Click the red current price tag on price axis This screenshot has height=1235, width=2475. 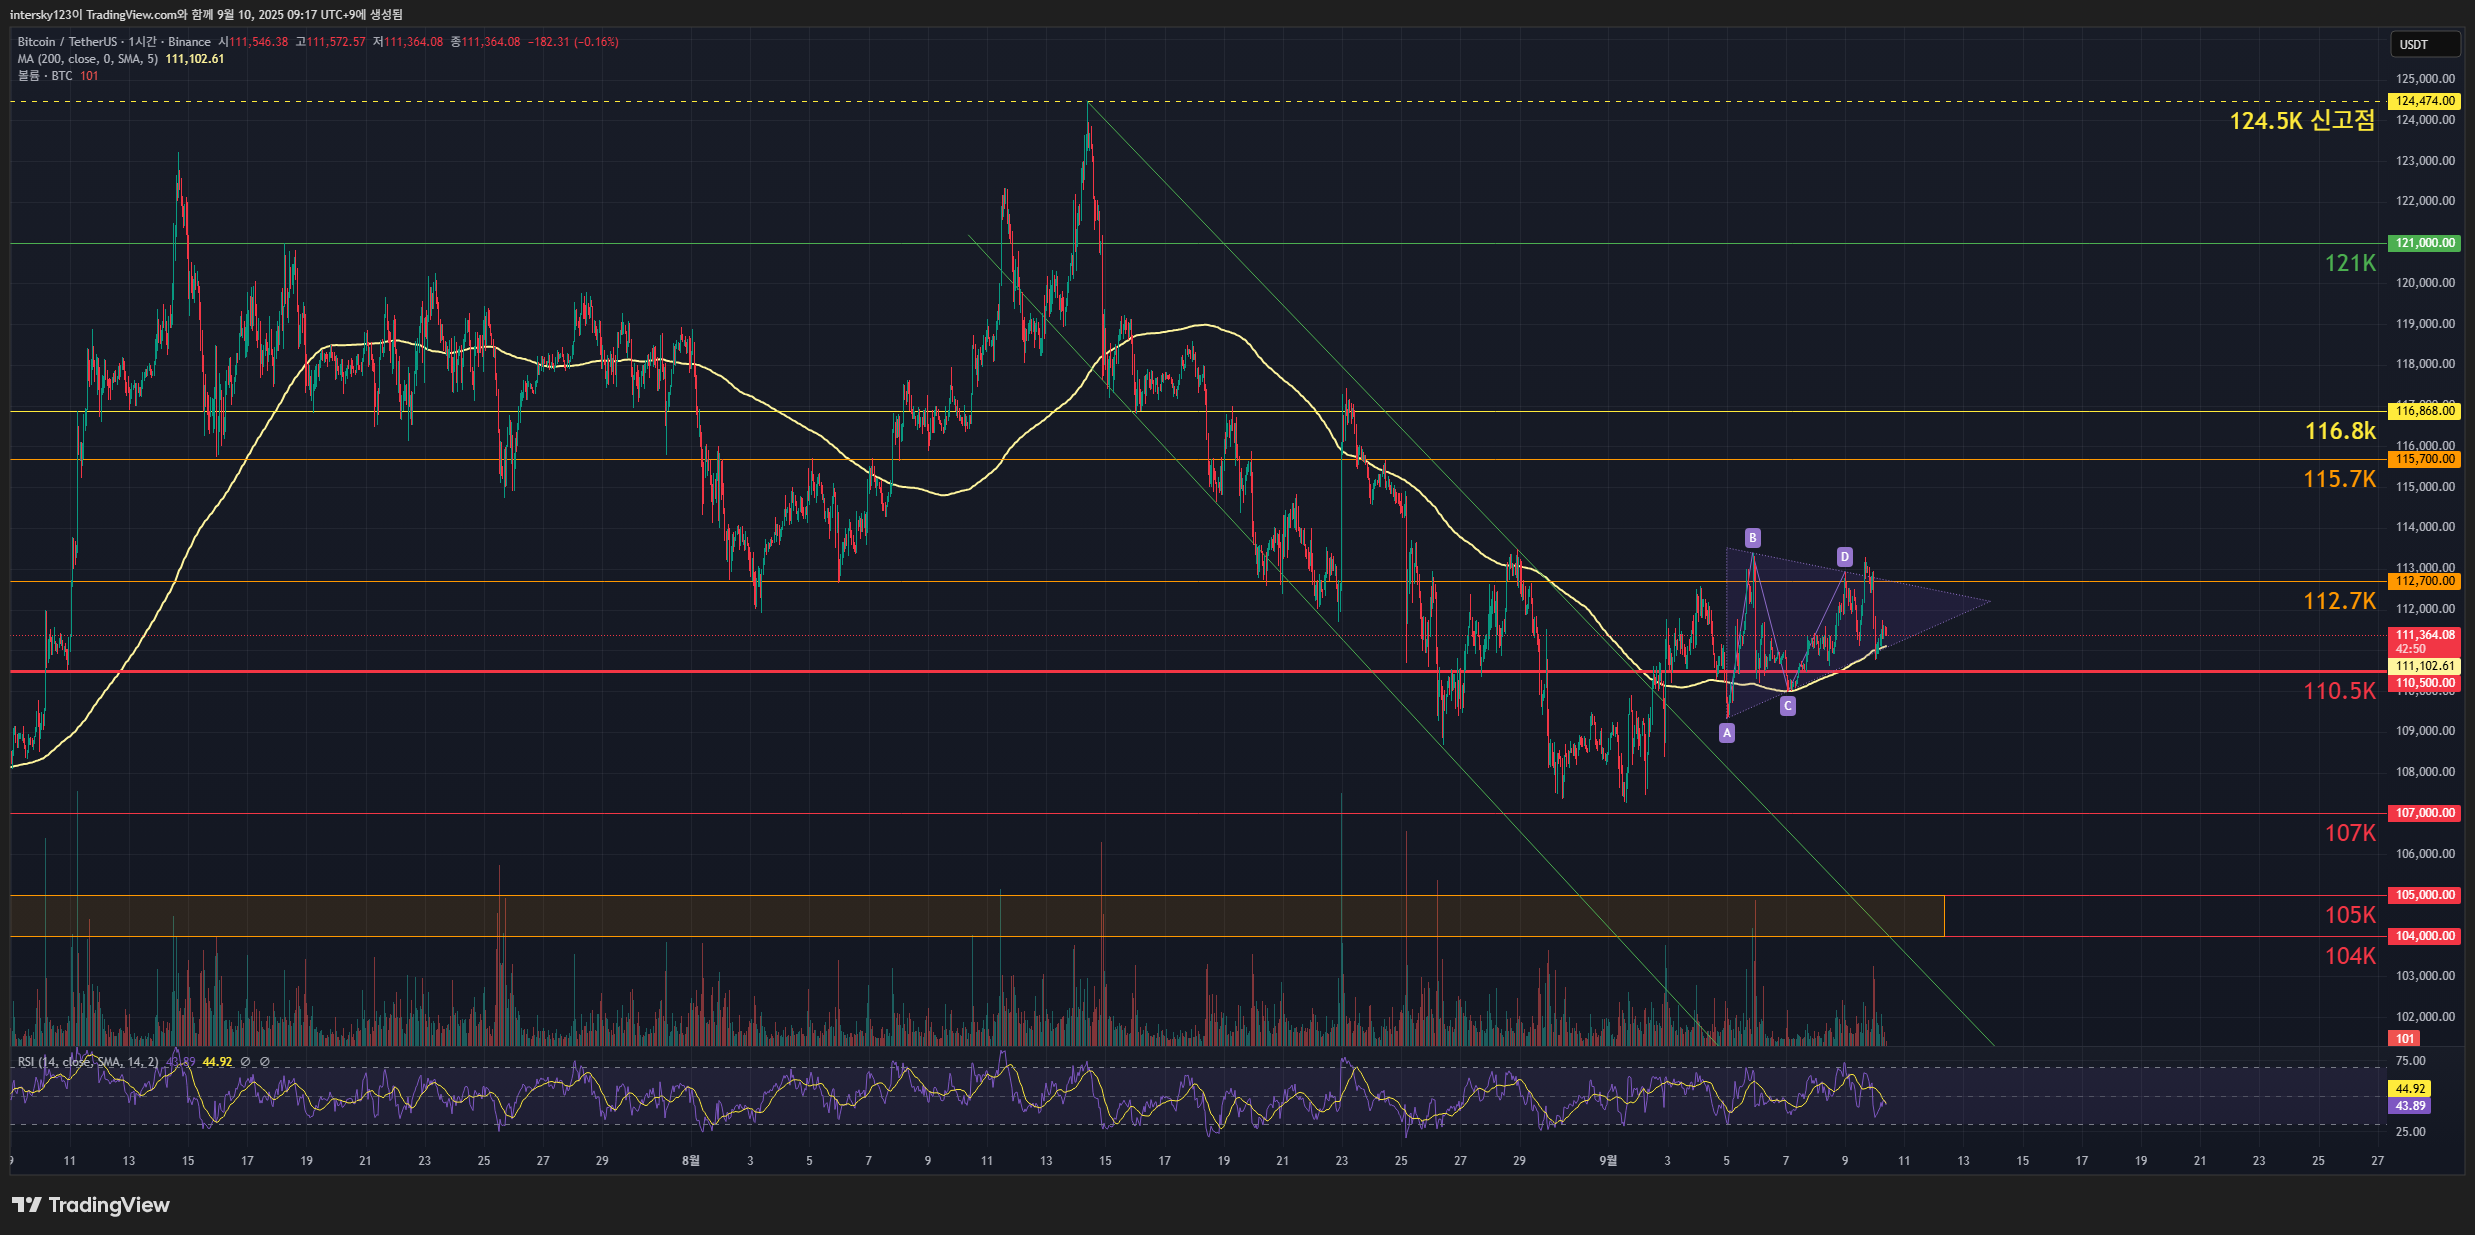click(2424, 641)
